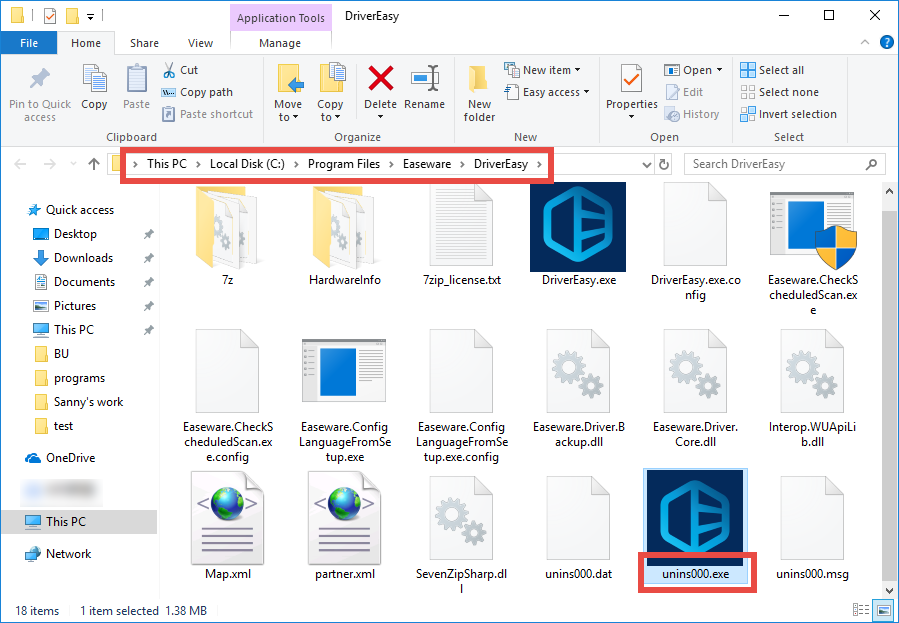Click the red Delete icon
The width and height of the screenshot is (899, 623).
pyautogui.click(x=381, y=79)
